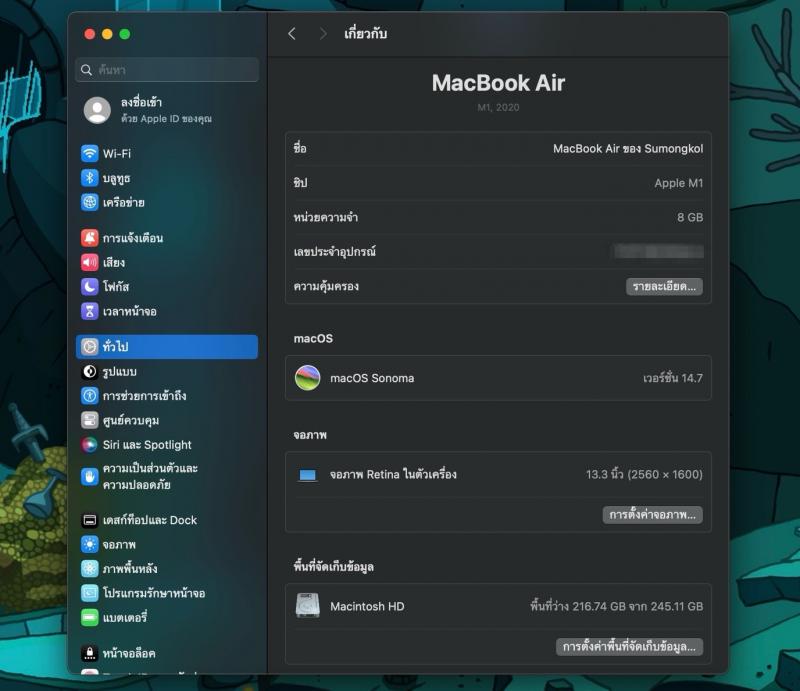
Task: Select Control Center (ศูนย์ควบคุม) menu item
Action: pos(131,420)
